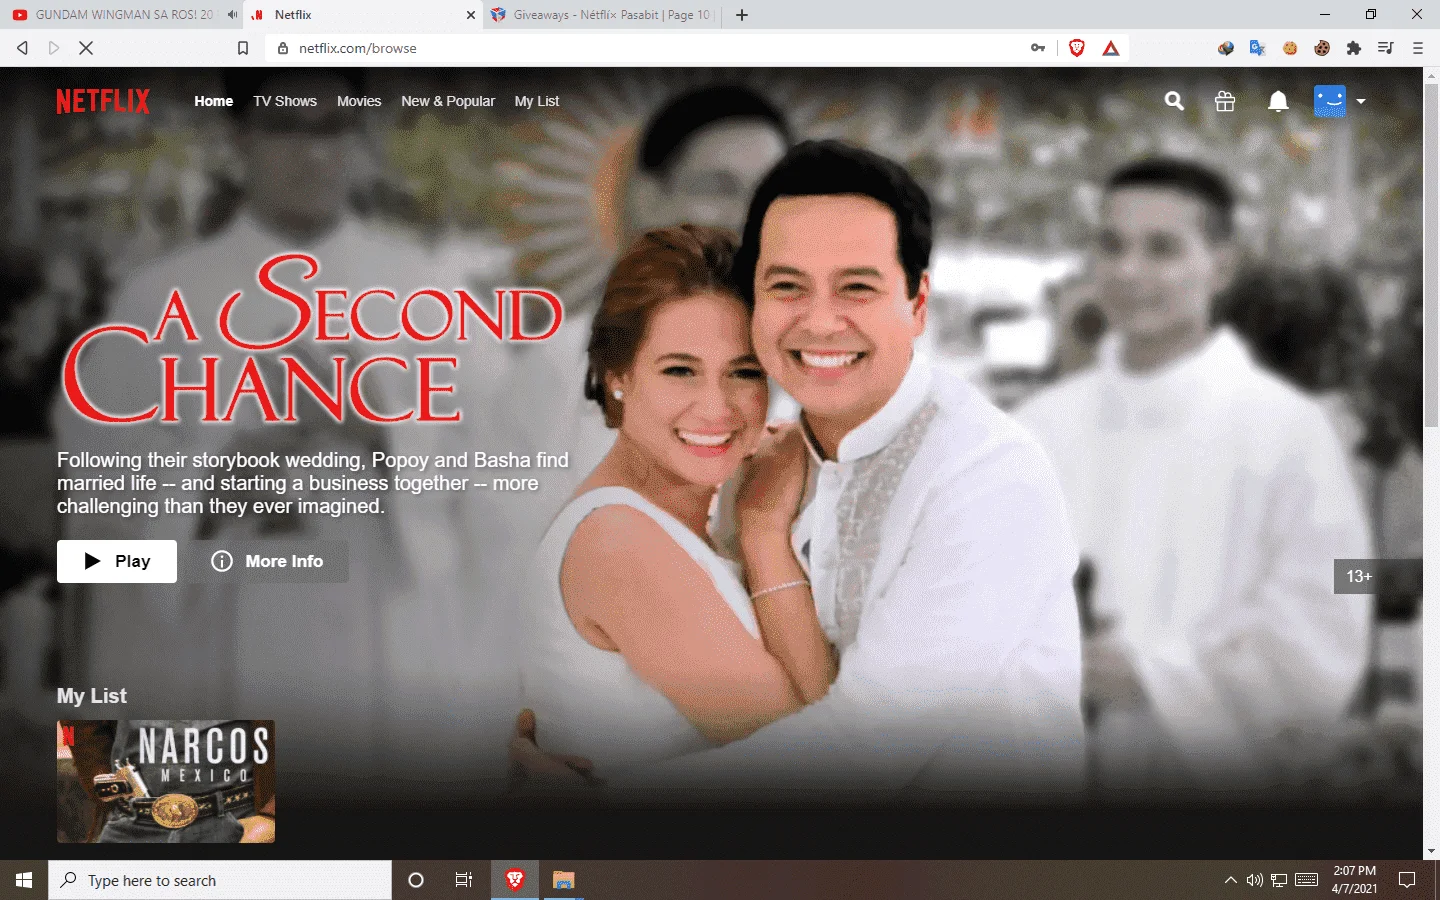
Task: Select the Narcos Mexico thumbnail
Action: click(x=166, y=781)
